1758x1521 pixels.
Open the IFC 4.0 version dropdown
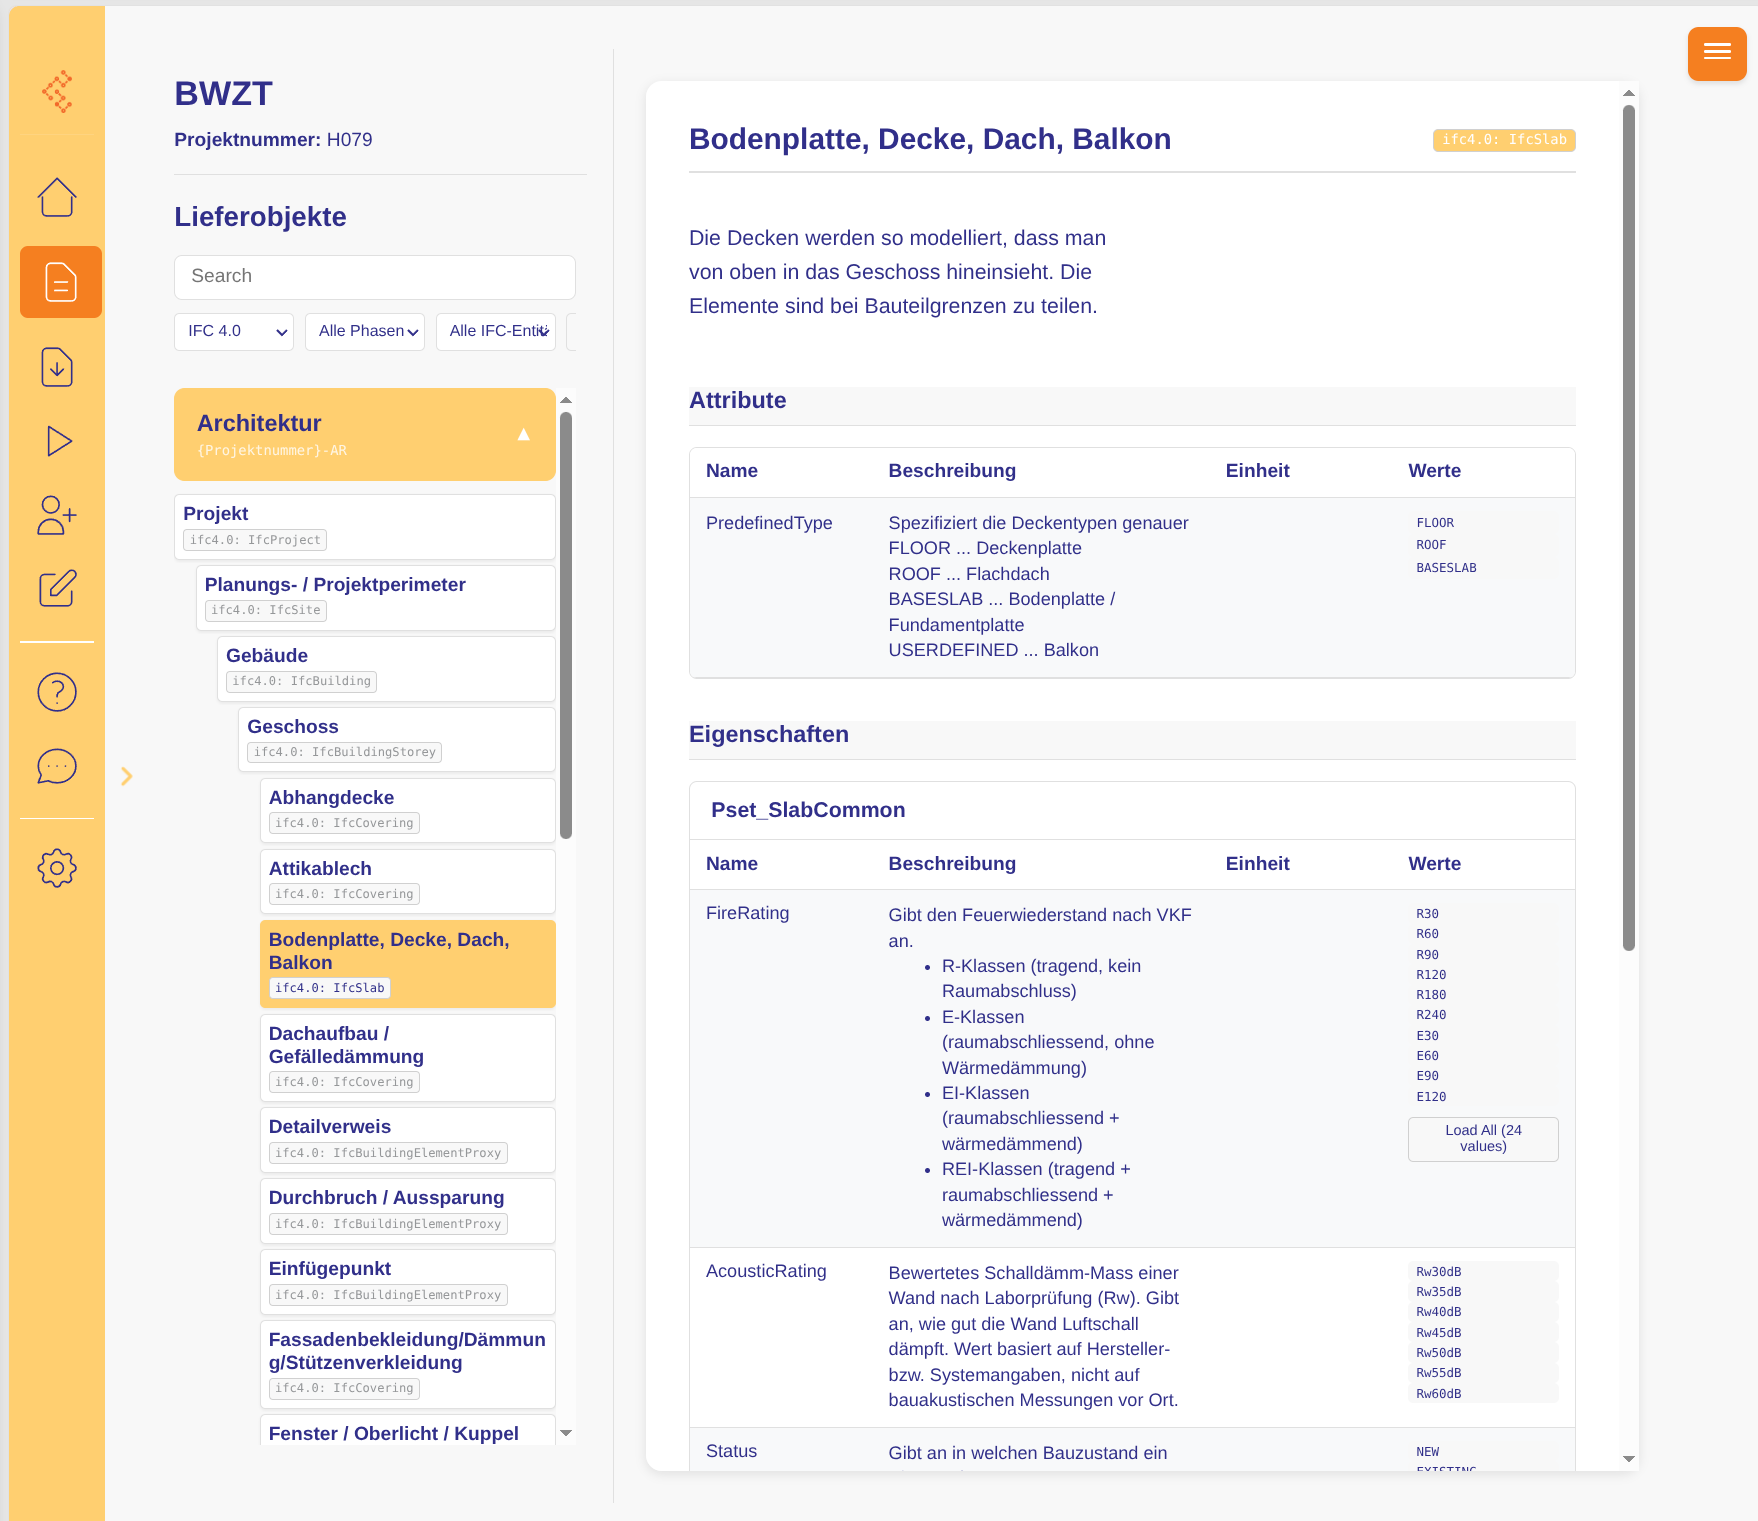pos(234,332)
